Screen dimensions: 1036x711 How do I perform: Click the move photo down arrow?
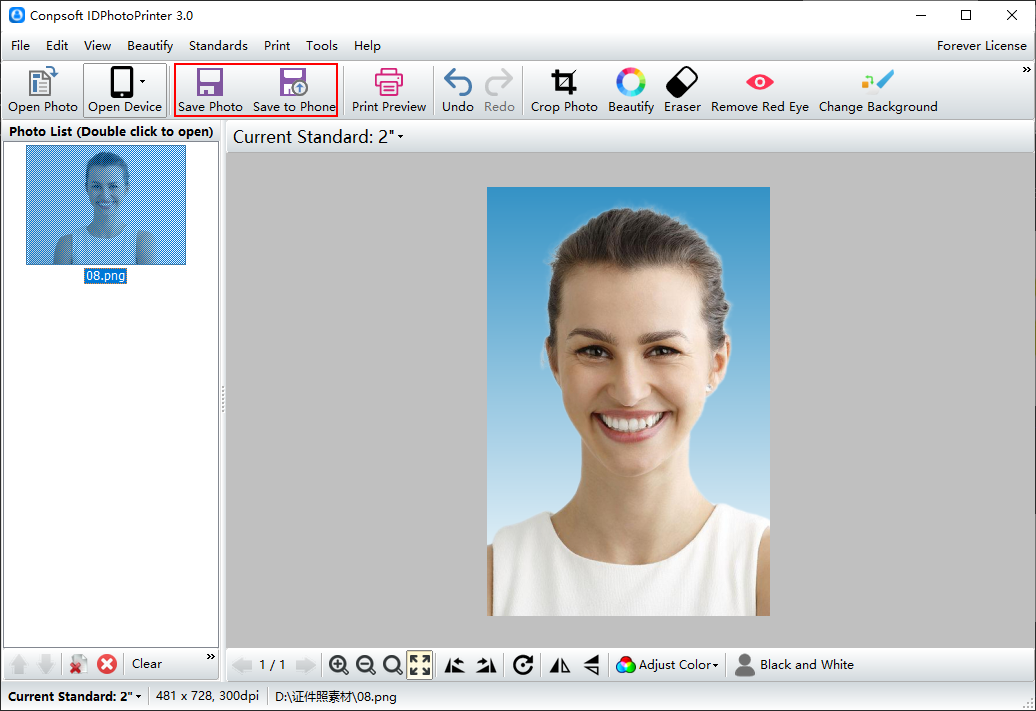pos(46,664)
